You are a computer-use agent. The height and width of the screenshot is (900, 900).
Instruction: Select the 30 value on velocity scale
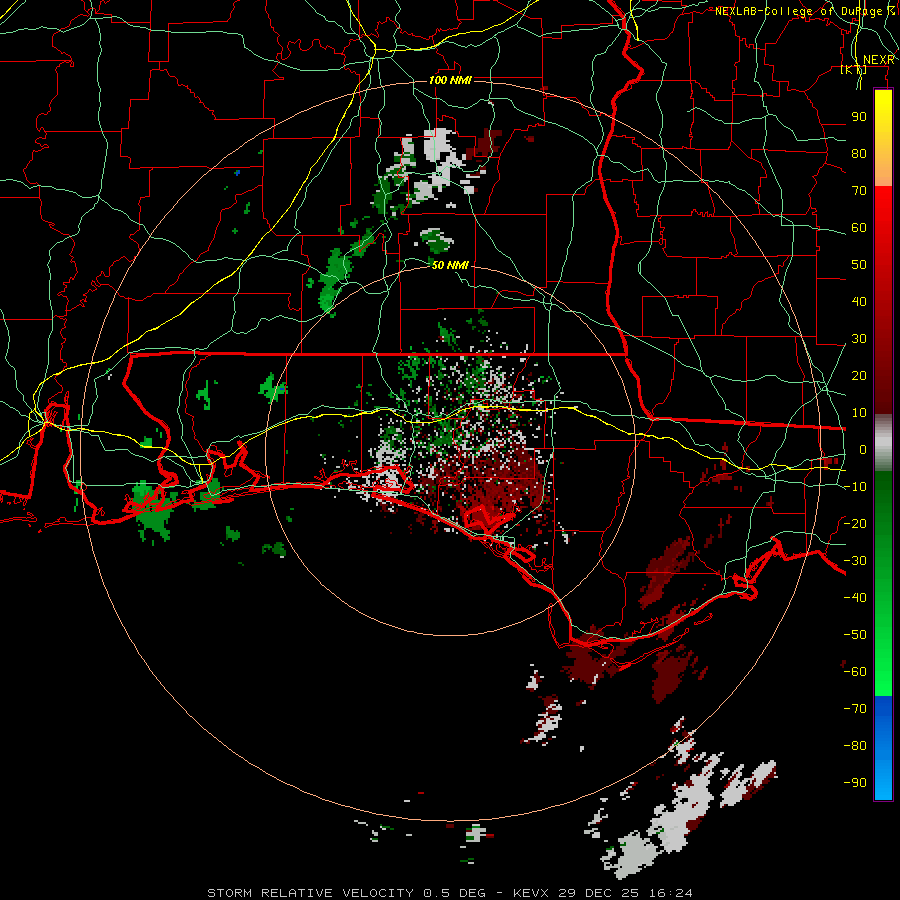(x=859, y=339)
